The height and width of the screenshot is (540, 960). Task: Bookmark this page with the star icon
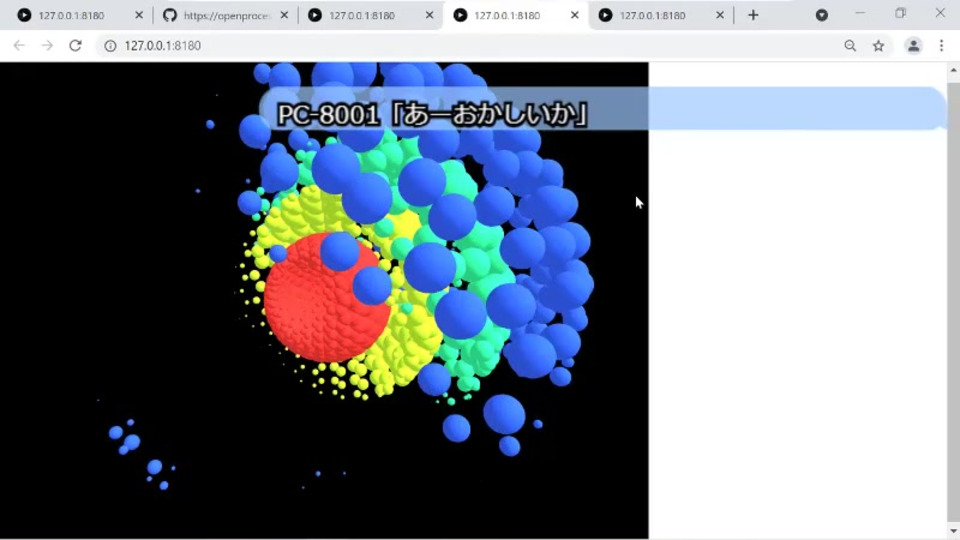[x=878, y=46]
